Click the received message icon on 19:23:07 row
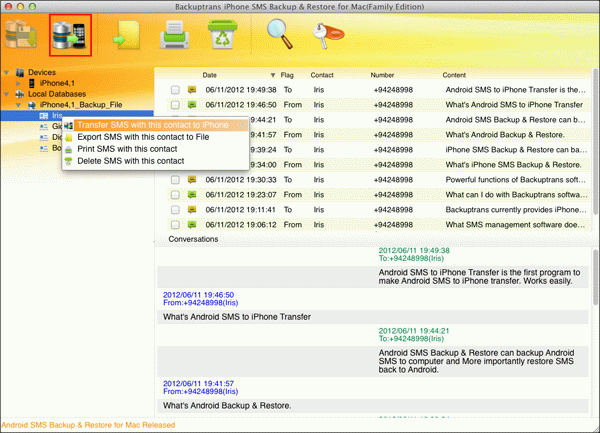 pyautogui.click(x=192, y=194)
